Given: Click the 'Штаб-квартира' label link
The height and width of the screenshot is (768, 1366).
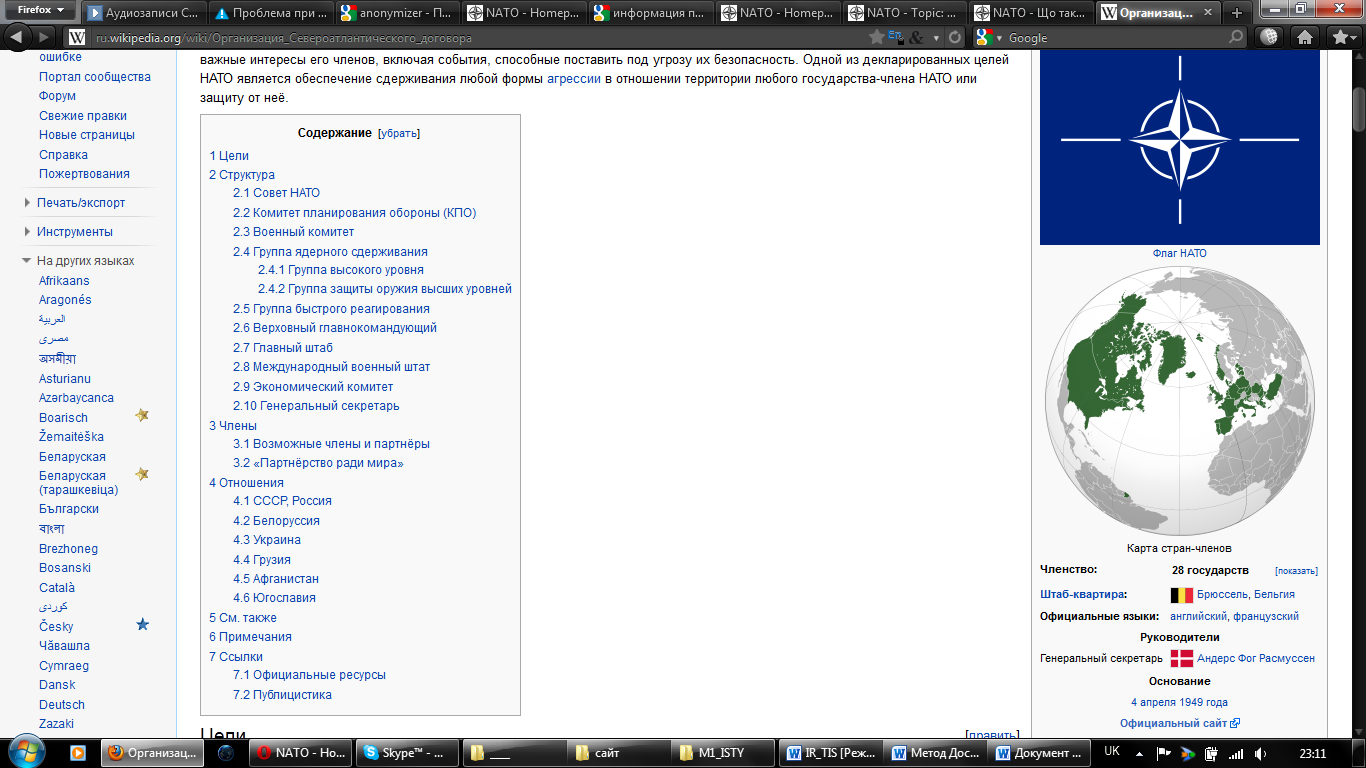Looking at the screenshot, I should (1082, 594).
